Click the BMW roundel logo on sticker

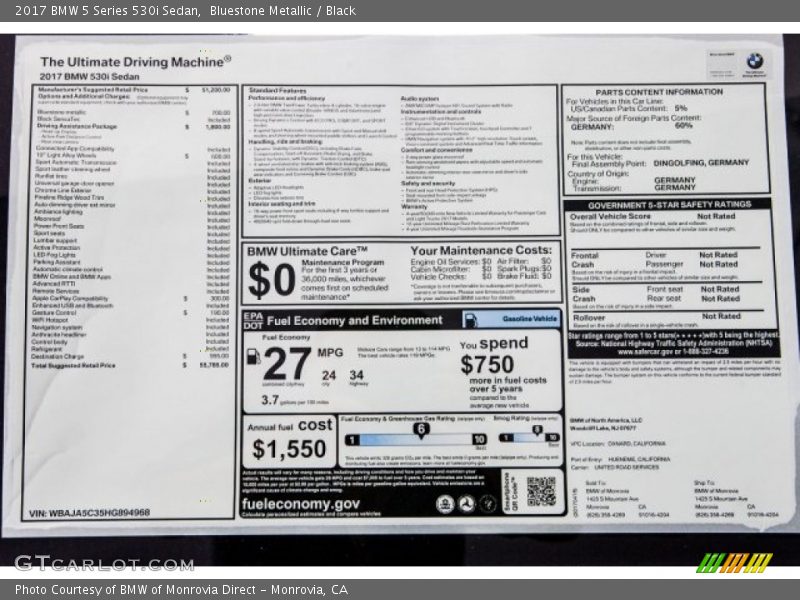point(754,61)
